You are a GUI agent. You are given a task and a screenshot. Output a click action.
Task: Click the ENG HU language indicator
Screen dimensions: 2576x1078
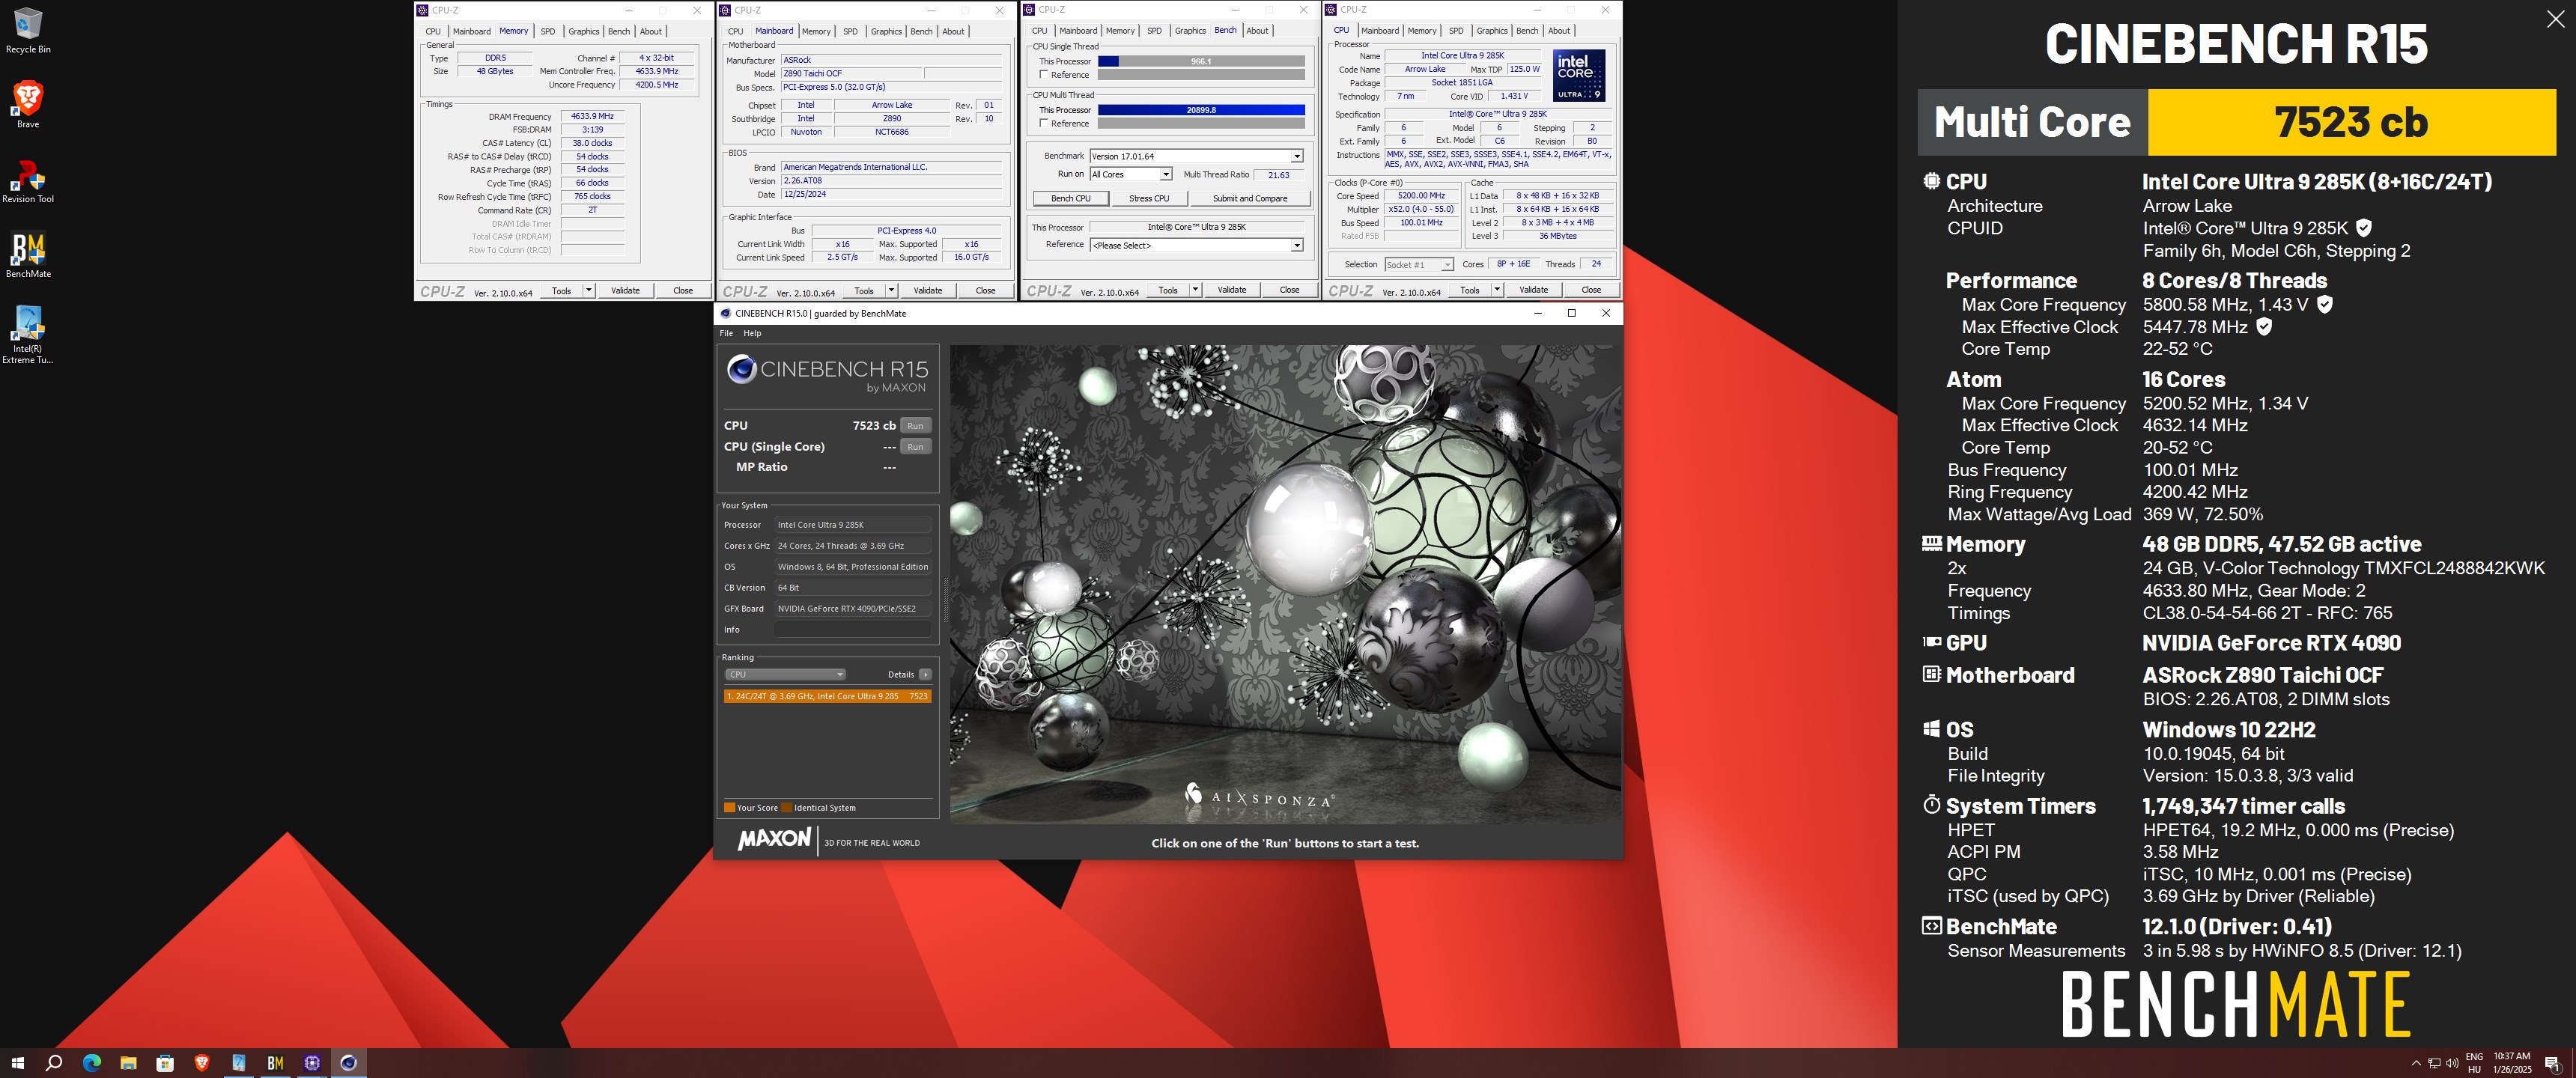2474,1063
